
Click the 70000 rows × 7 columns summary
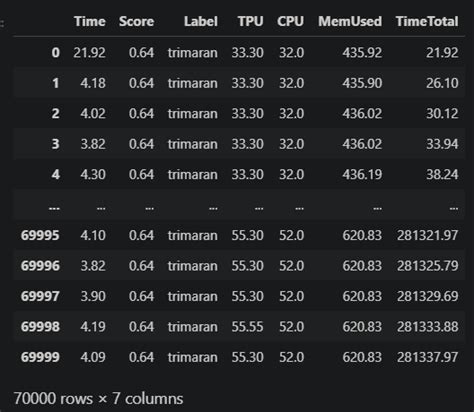click(98, 399)
